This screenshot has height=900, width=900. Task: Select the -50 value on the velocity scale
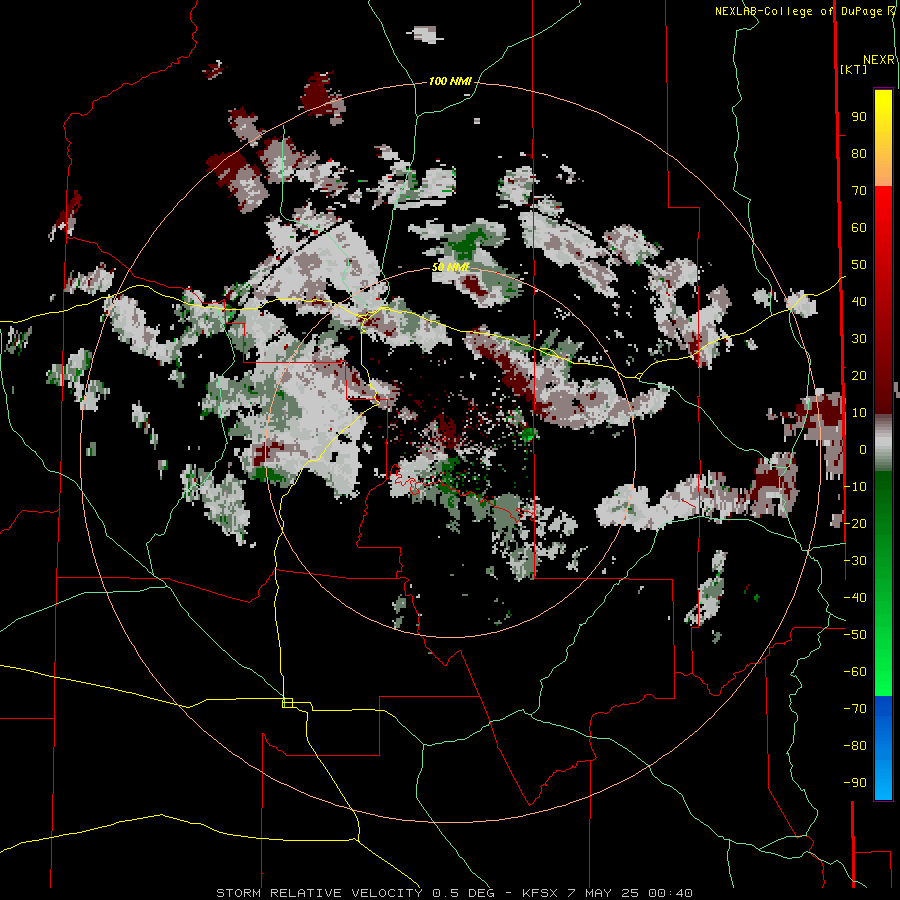[855, 635]
